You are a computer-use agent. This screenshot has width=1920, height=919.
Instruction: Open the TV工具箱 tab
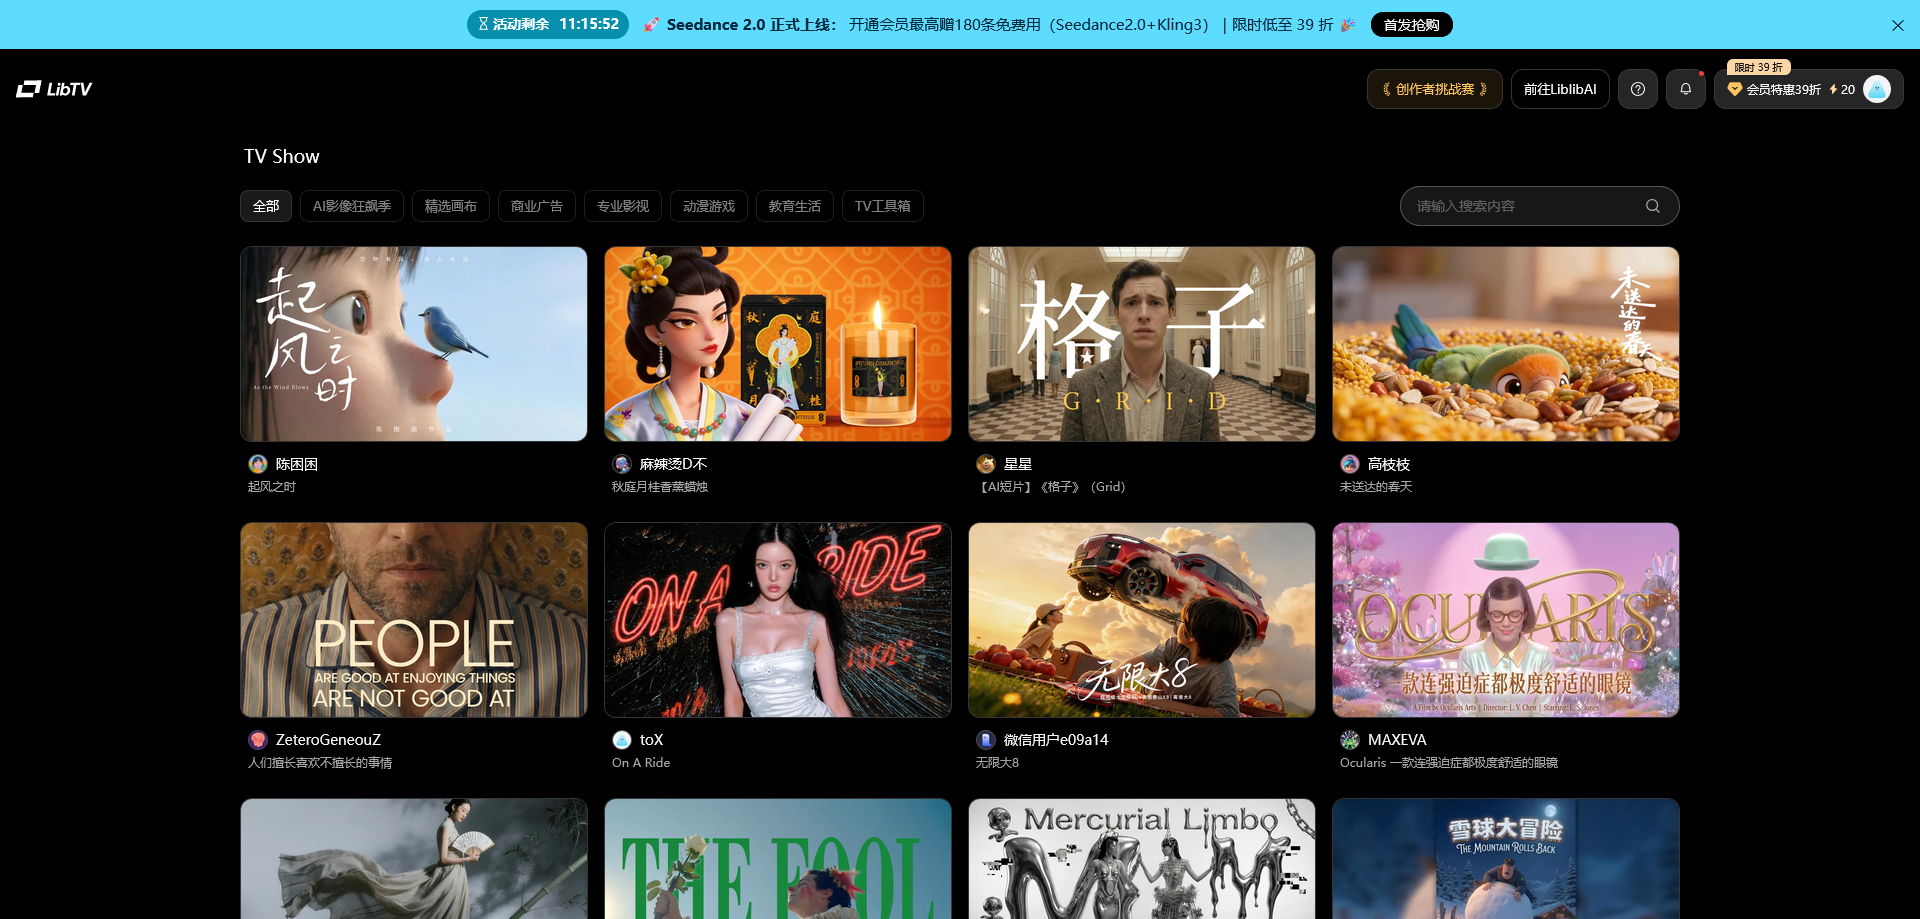pos(882,206)
